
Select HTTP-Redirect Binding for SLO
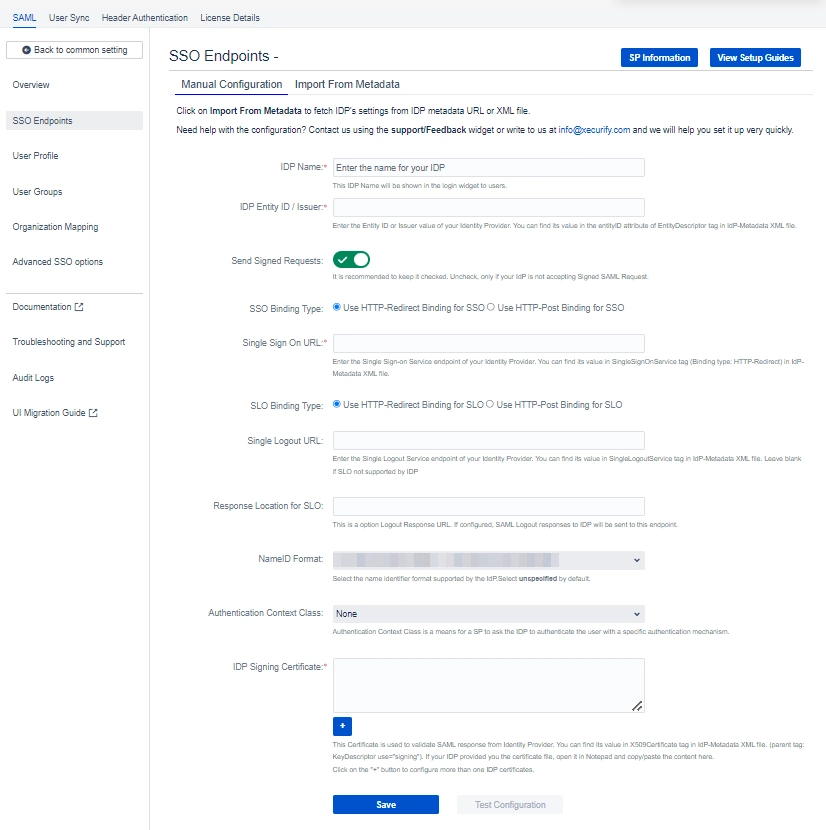337,404
